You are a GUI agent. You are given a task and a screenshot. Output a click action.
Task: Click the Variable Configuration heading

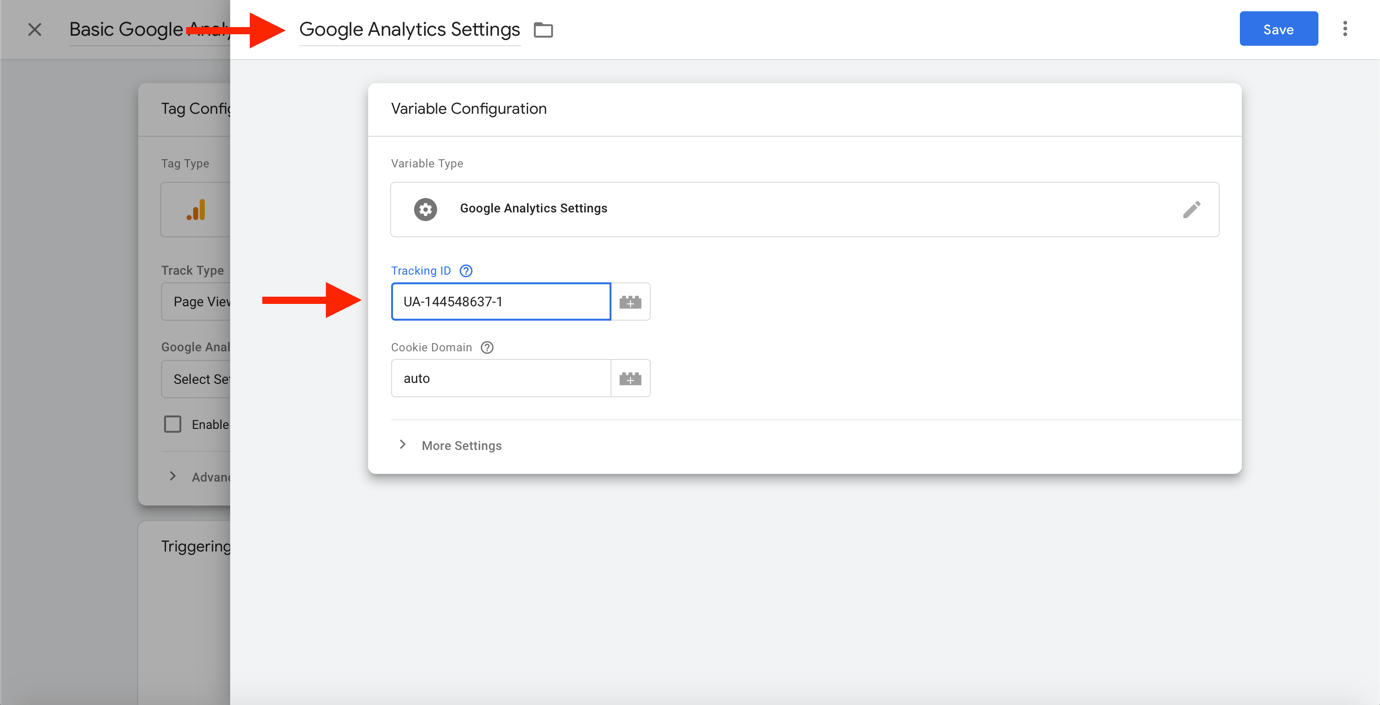pyautogui.click(x=469, y=109)
